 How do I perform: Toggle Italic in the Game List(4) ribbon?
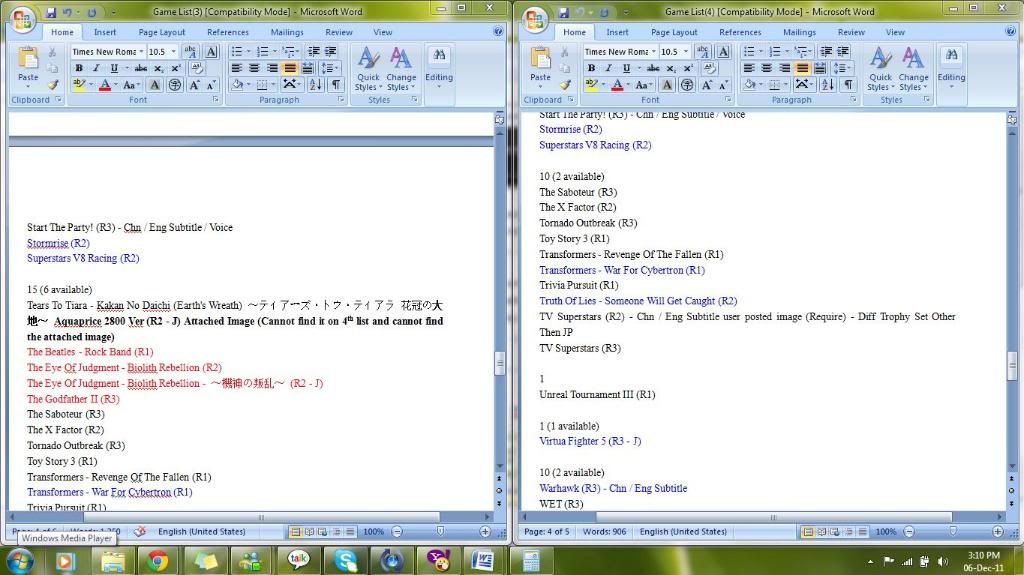(x=608, y=68)
